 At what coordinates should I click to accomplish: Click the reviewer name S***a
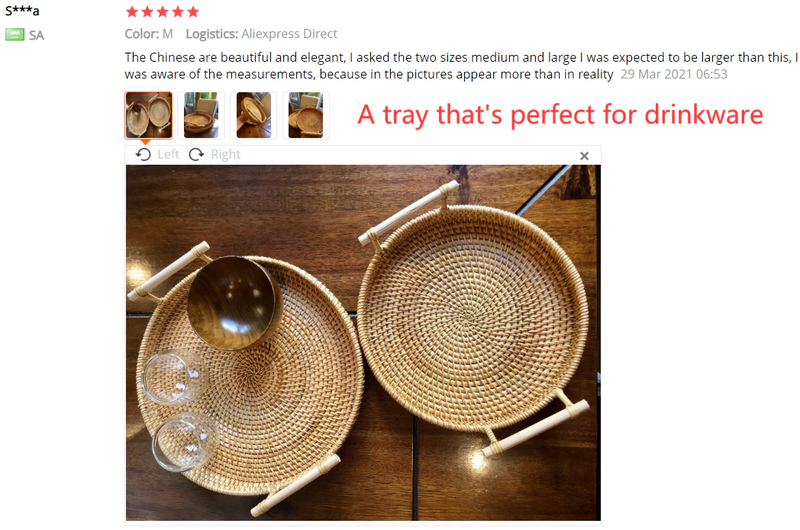22,11
